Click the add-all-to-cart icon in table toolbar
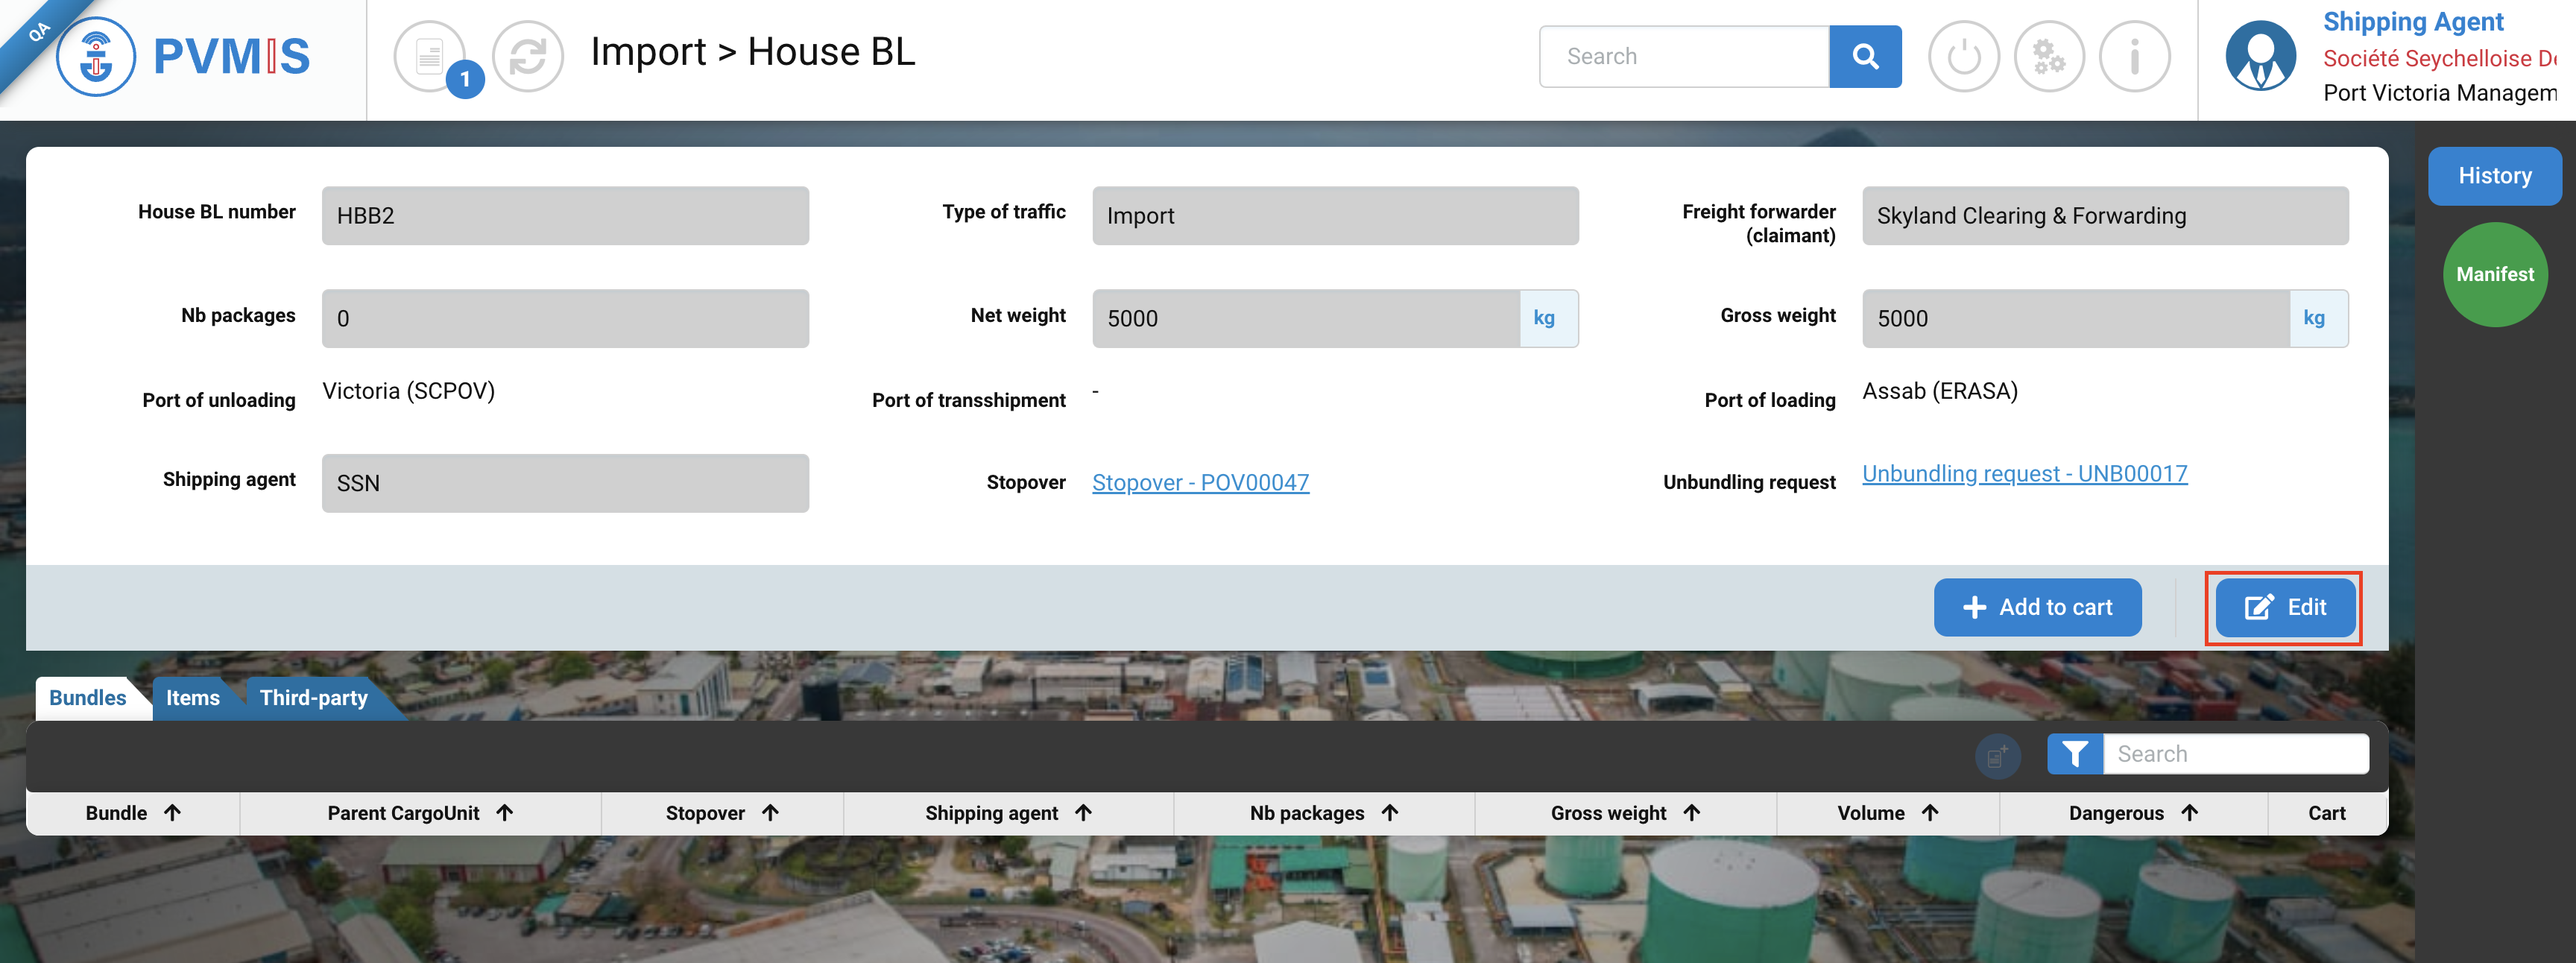 coord(1997,756)
